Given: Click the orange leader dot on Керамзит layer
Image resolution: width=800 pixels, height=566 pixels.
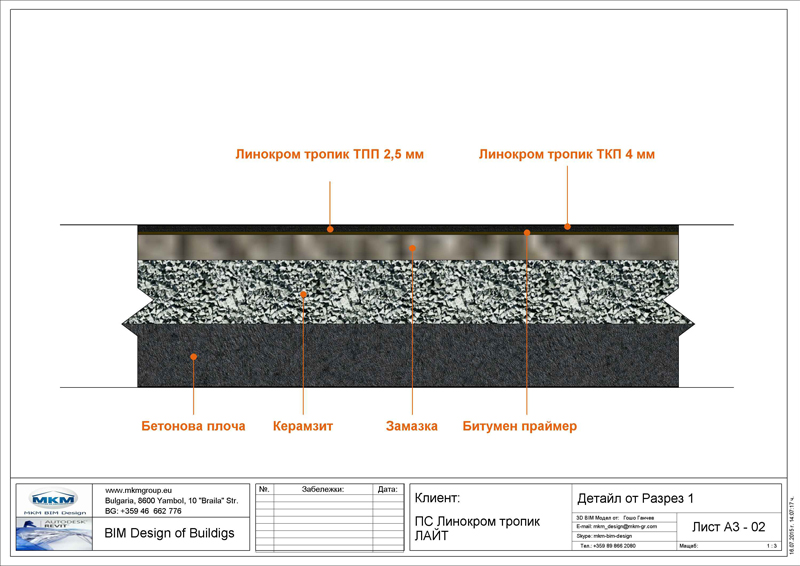Looking at the screenshot, I should [303, 294].
